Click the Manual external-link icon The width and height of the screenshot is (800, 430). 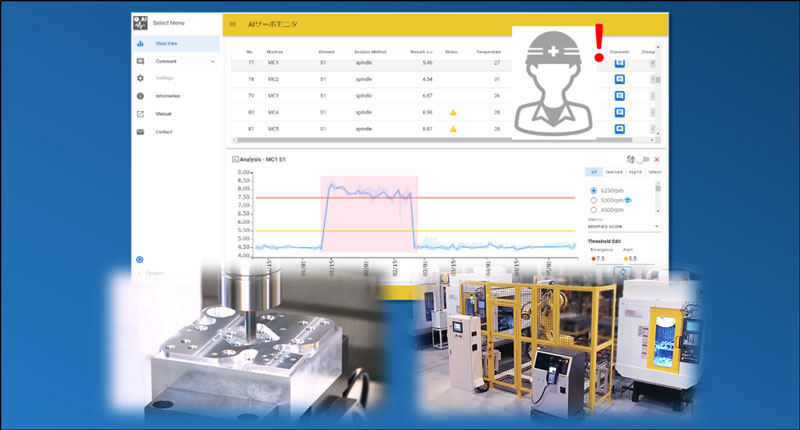tap(140, 114)
